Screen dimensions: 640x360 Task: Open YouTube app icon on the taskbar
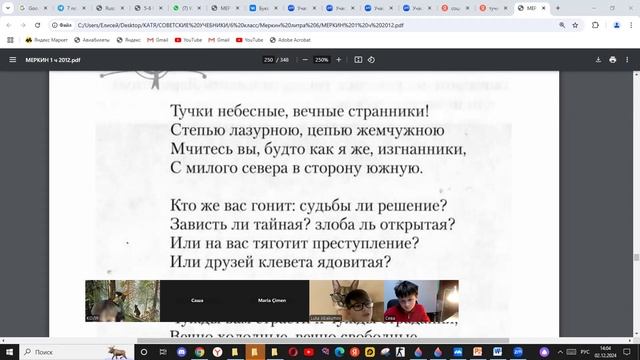pyautogui.click(x=309, y=352)
